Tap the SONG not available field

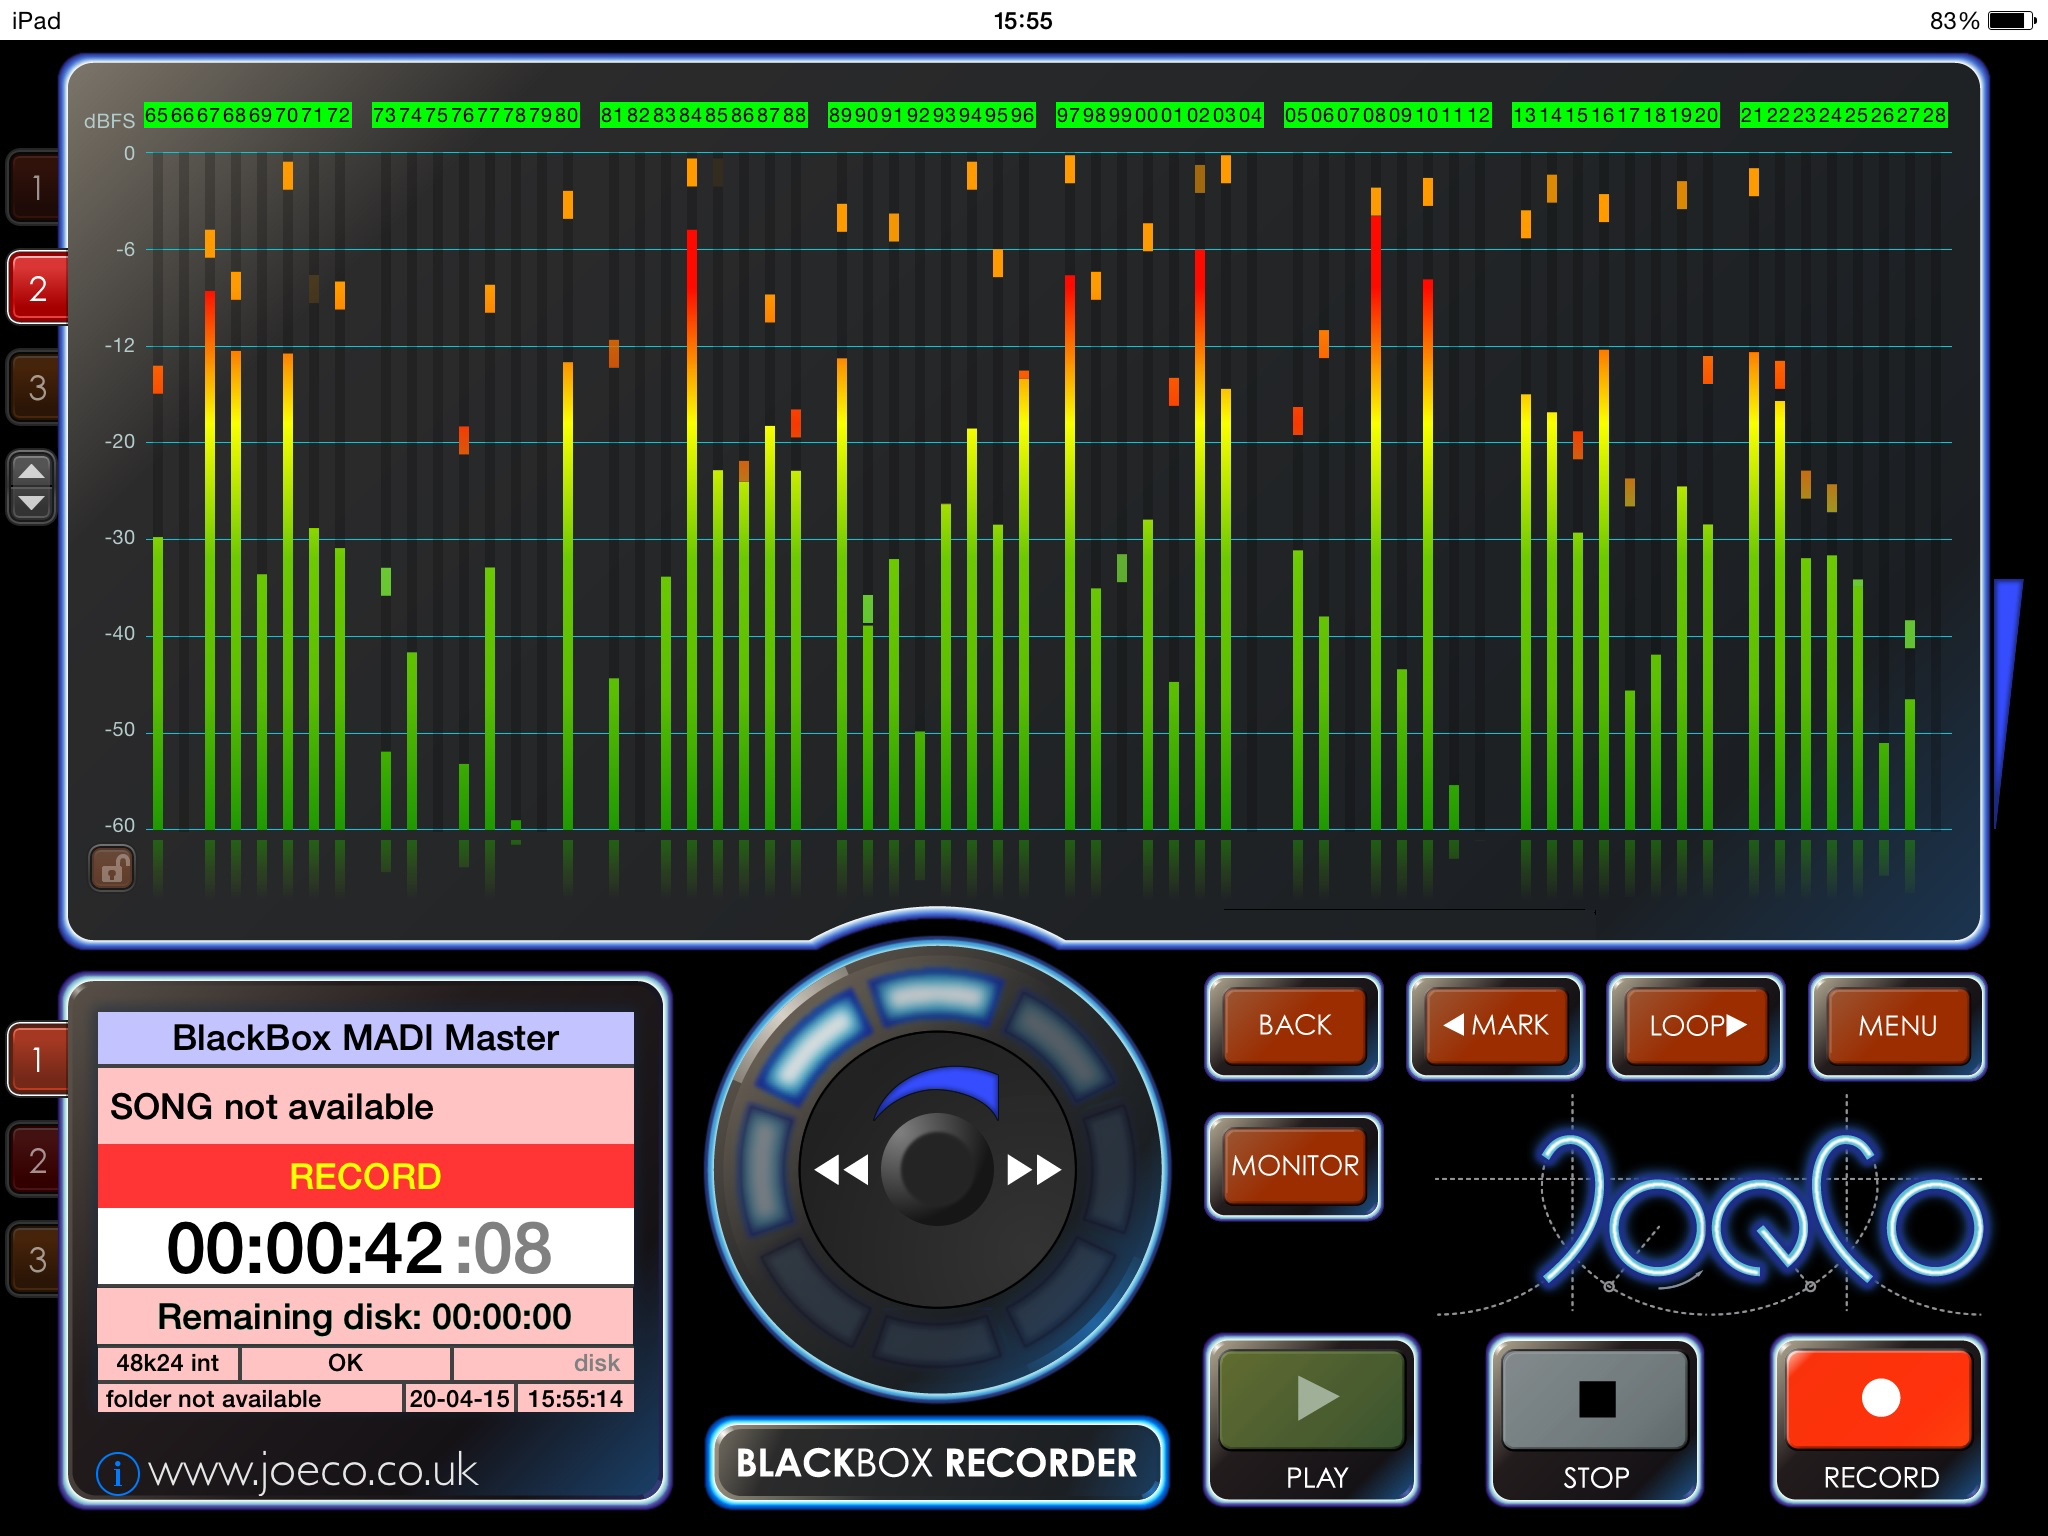(365, 1107)
